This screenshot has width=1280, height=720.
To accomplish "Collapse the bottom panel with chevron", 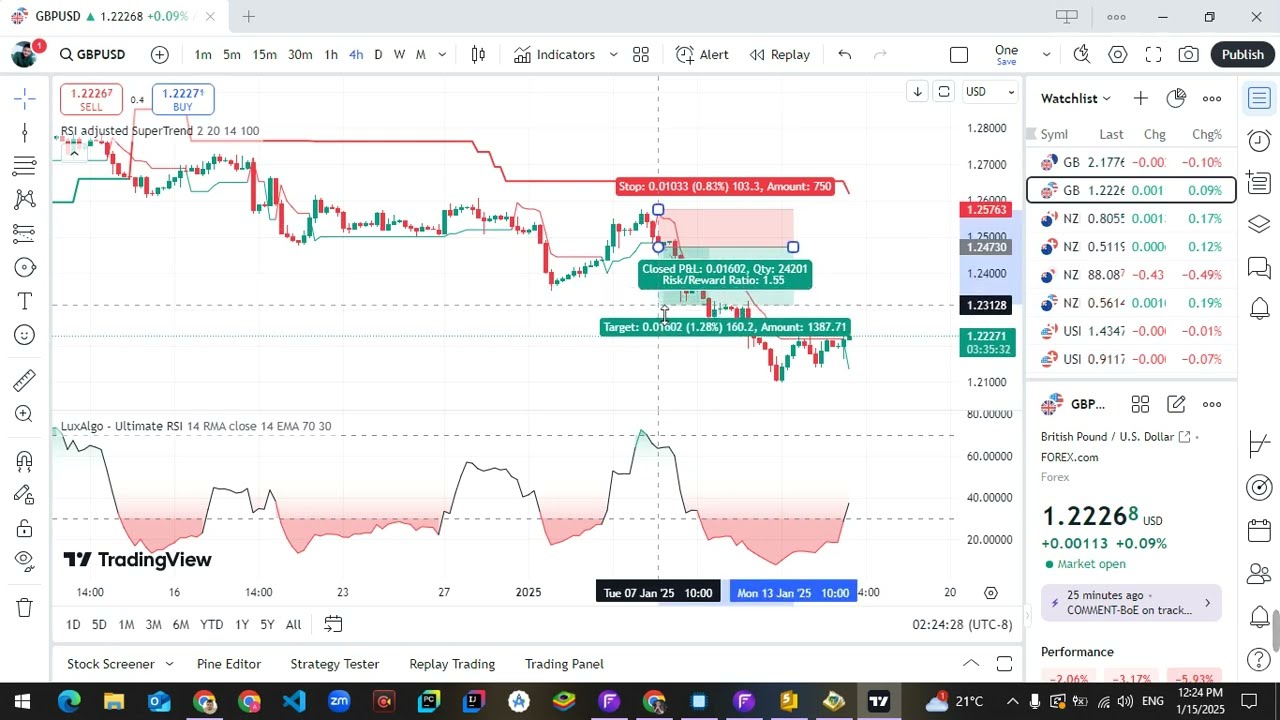I will coord(970,664).
